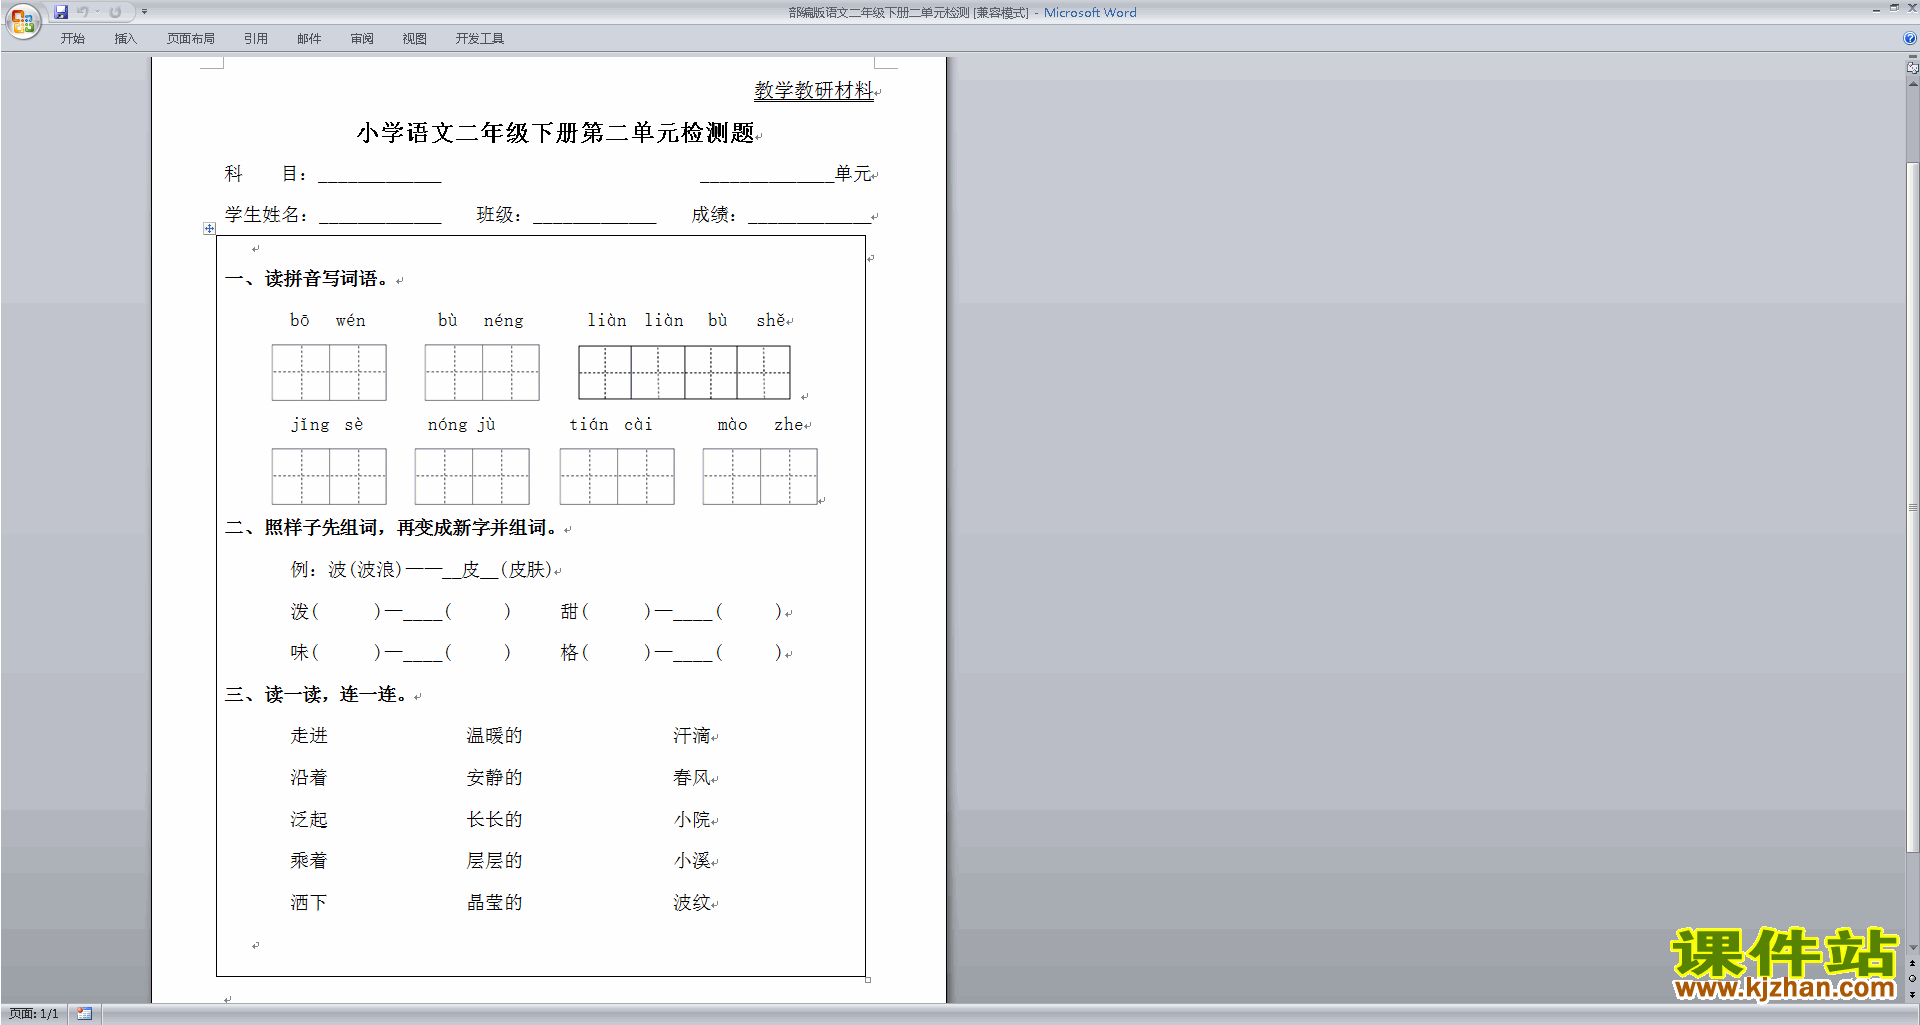Save the document with the floppy icon

pyautogui.click(x=61, y=12)
